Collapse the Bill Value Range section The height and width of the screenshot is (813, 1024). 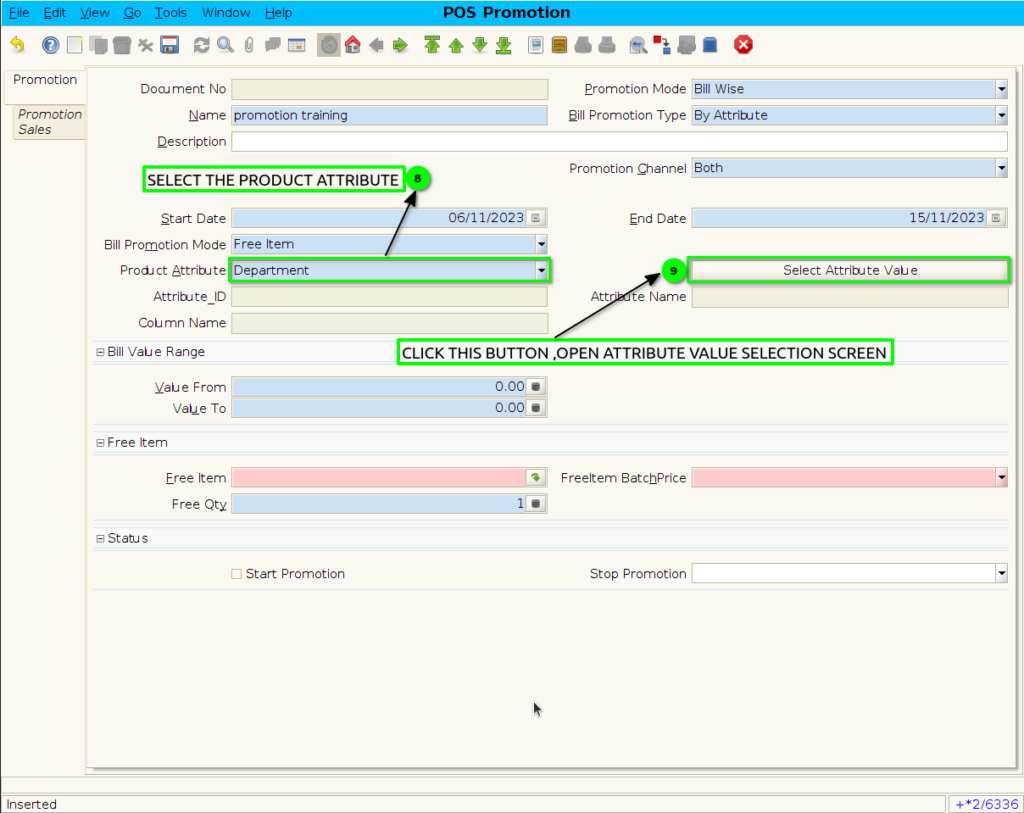pos(100,352)
